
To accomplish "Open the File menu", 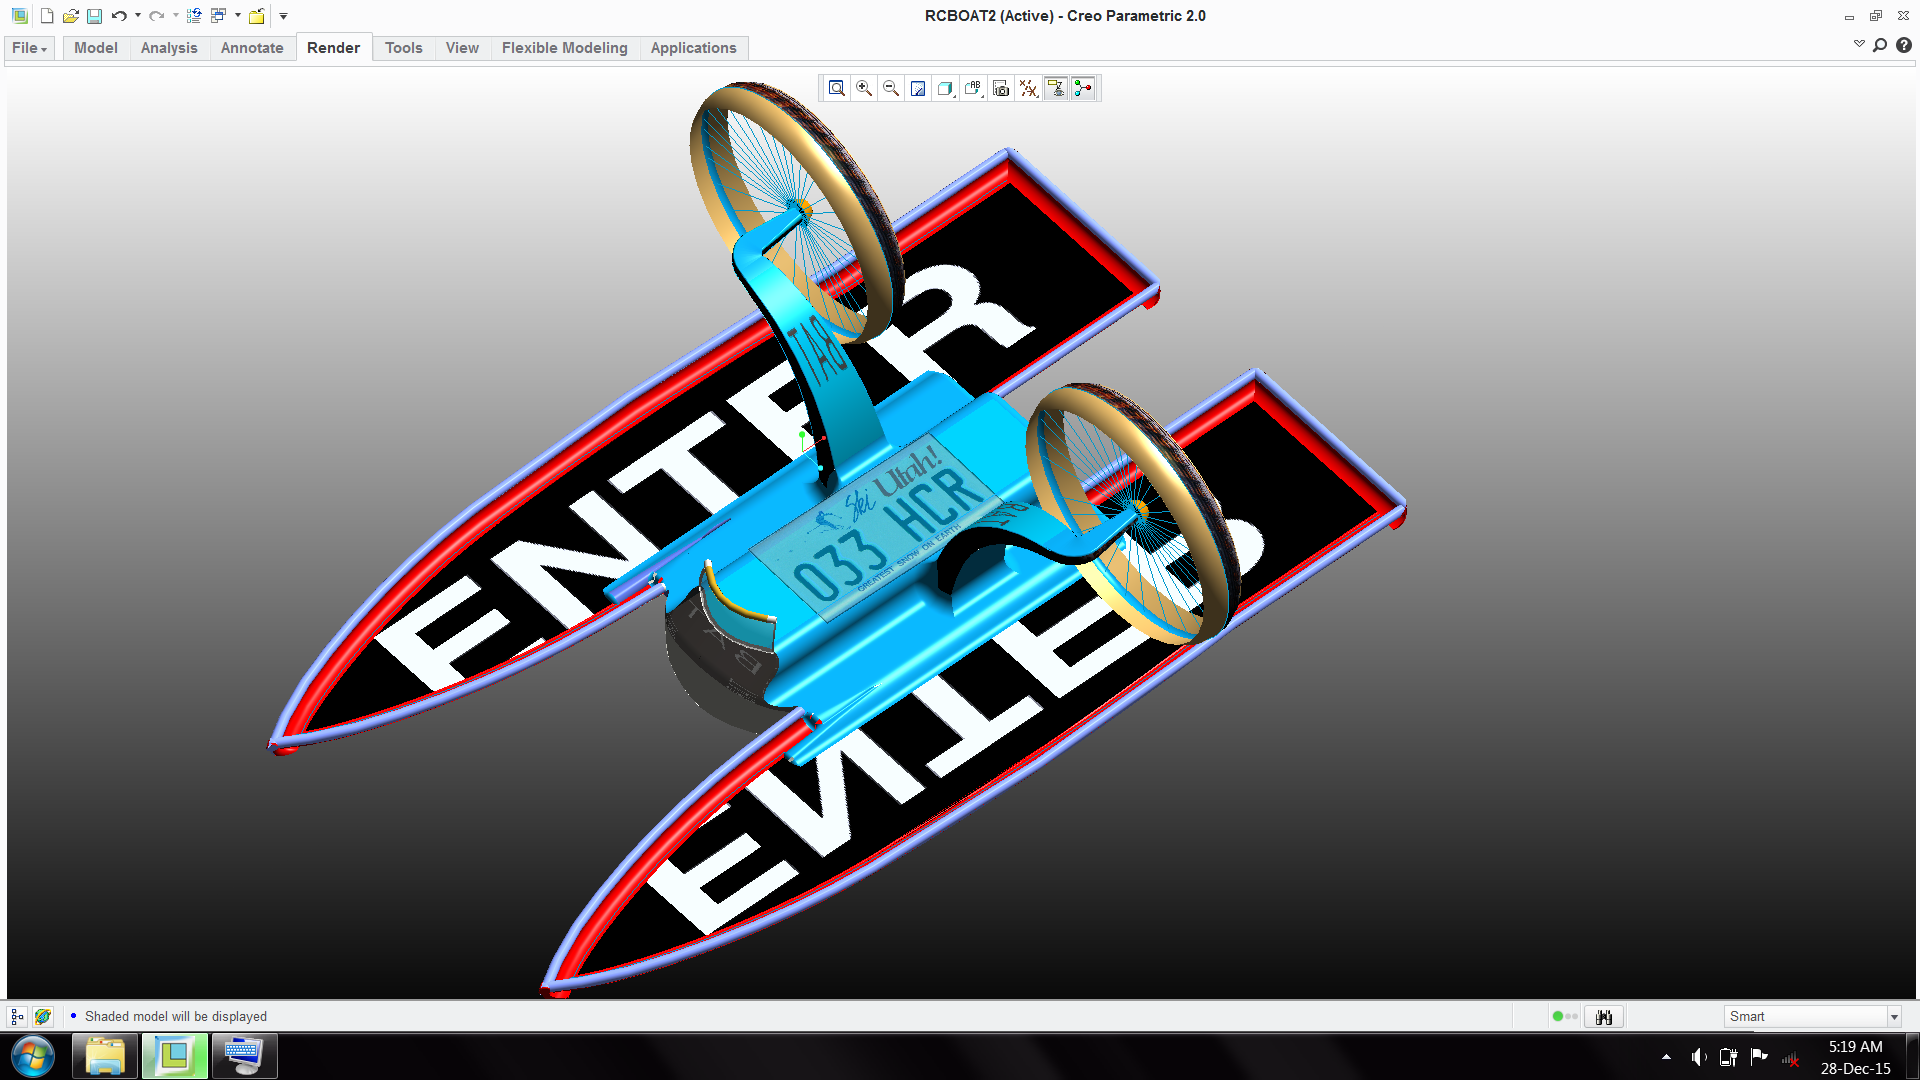I will (29, 48).
